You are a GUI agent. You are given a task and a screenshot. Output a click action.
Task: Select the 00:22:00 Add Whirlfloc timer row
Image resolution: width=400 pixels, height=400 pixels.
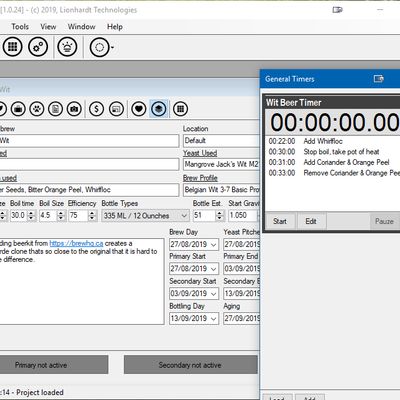[332, 141]
